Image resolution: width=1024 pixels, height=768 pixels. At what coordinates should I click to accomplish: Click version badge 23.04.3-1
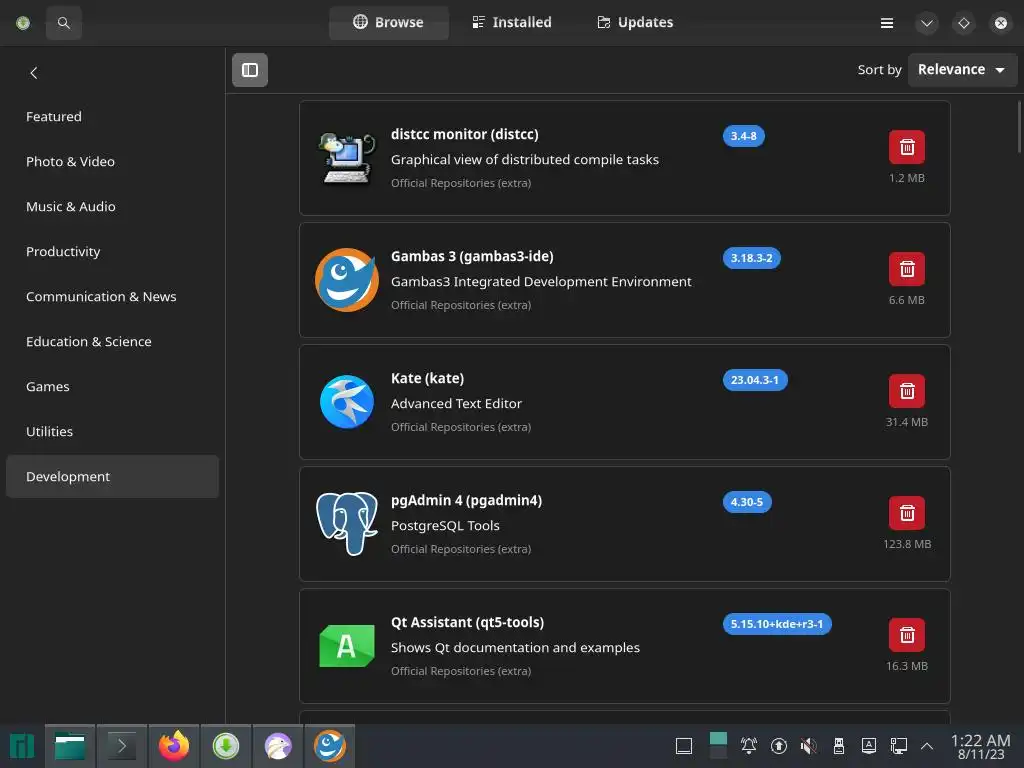[x=754, y=380]
